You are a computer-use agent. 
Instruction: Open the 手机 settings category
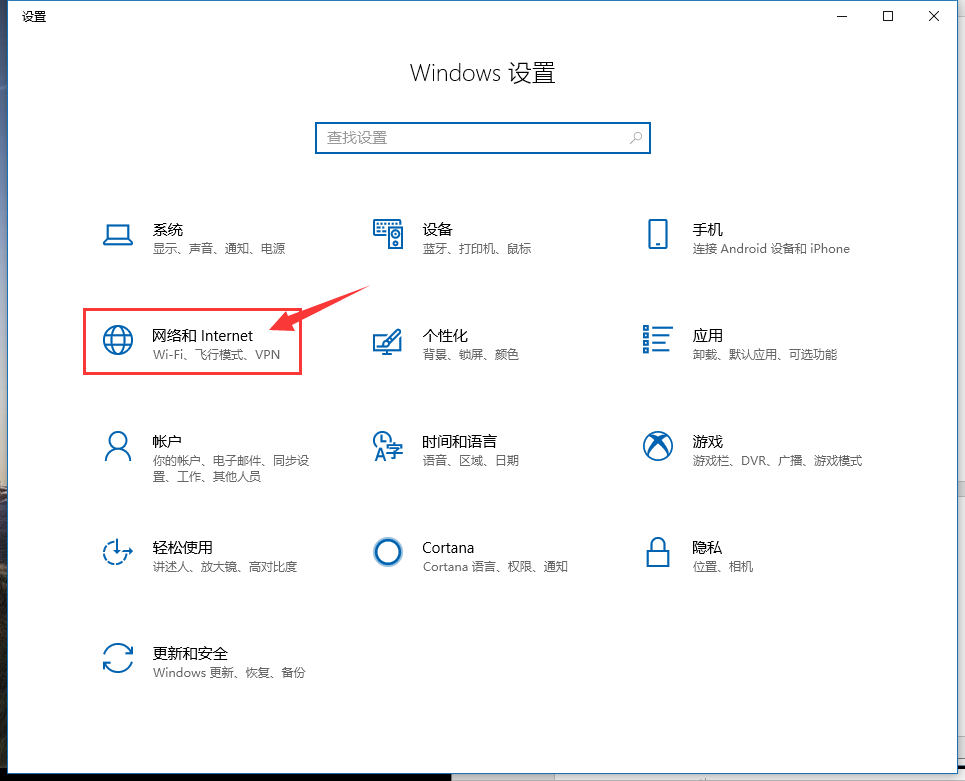[x=708, y=230]
